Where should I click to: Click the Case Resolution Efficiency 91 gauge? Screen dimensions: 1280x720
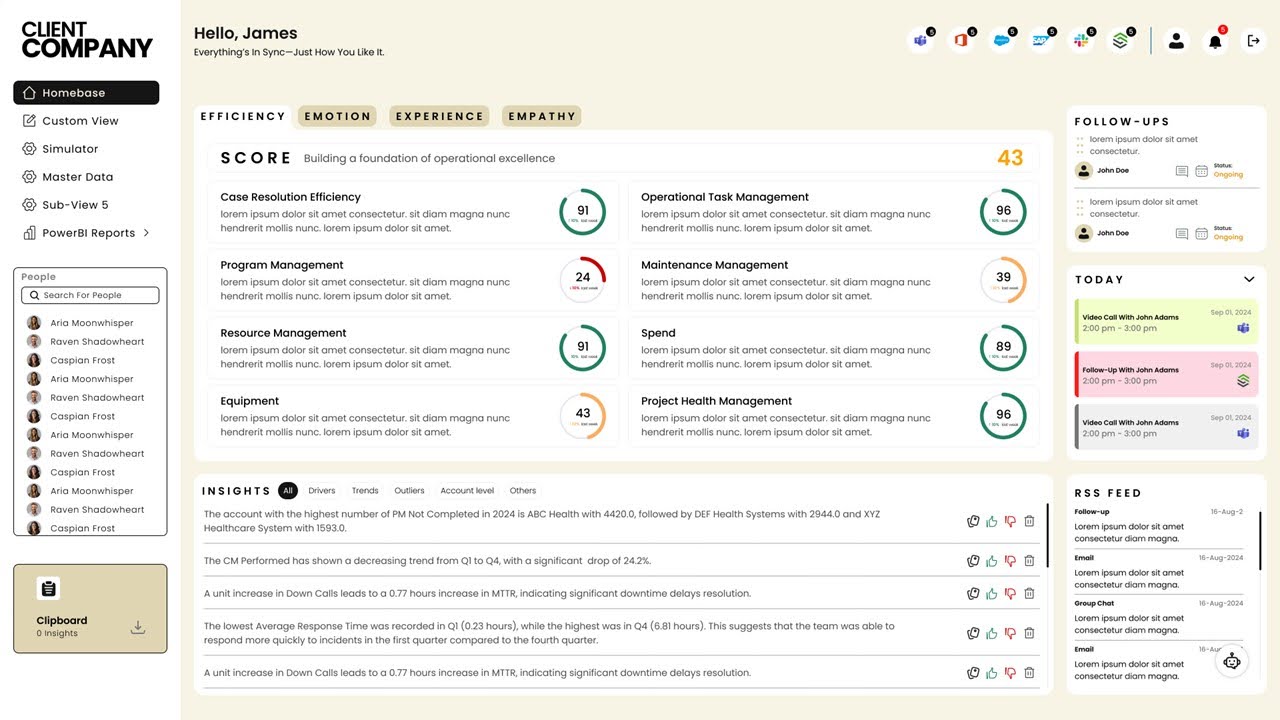click(x=583, y=212)
